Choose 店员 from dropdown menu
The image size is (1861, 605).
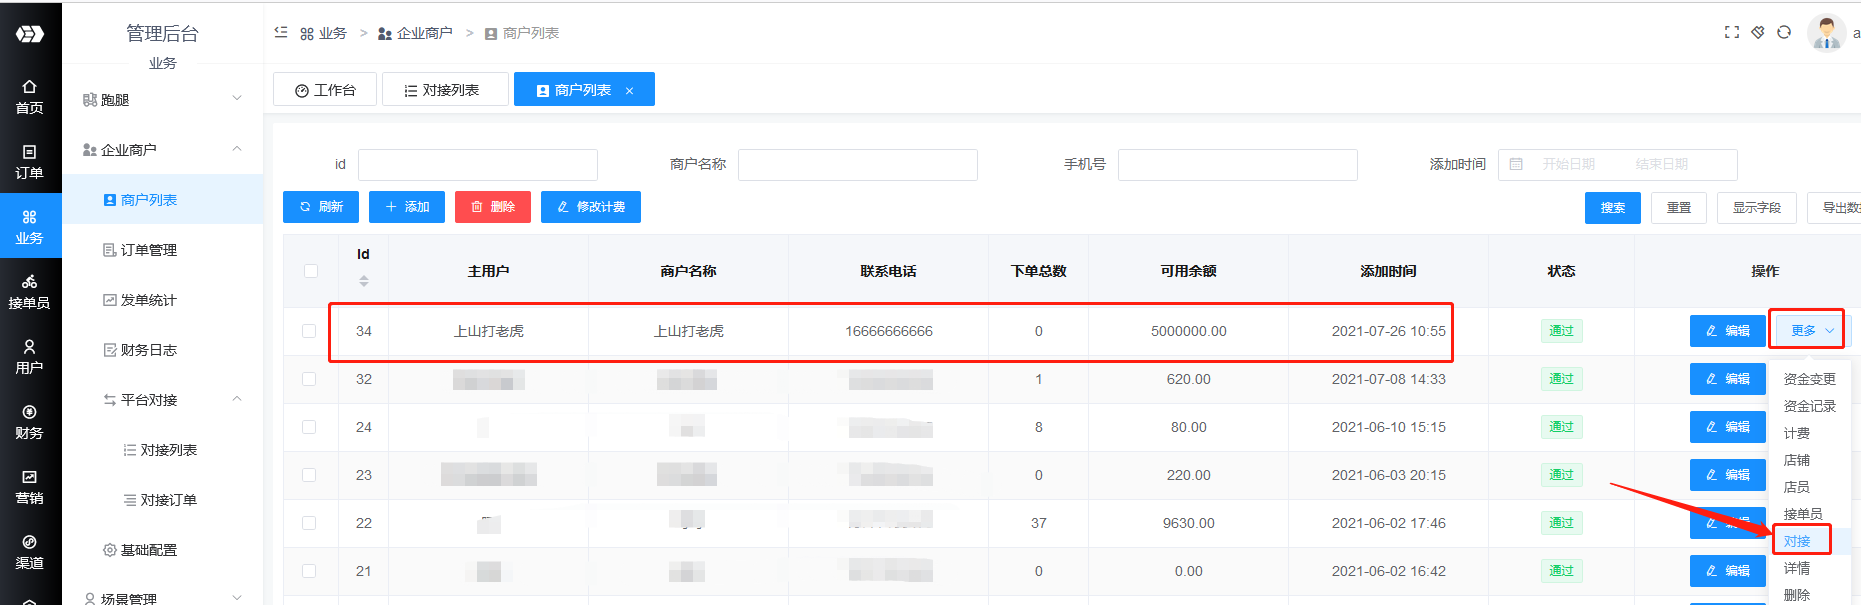1809,487
